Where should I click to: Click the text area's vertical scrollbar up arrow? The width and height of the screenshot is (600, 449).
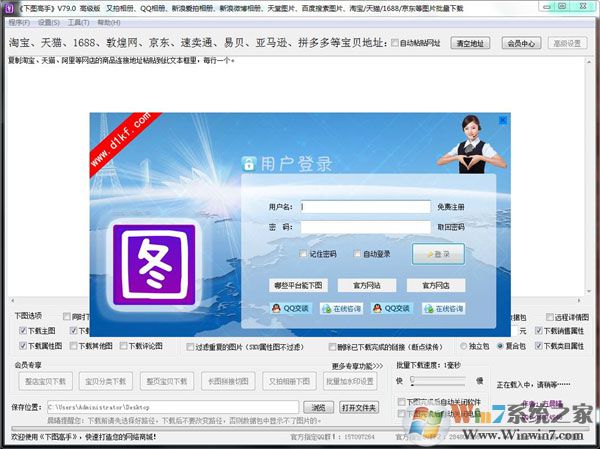(x=589, y=61)
